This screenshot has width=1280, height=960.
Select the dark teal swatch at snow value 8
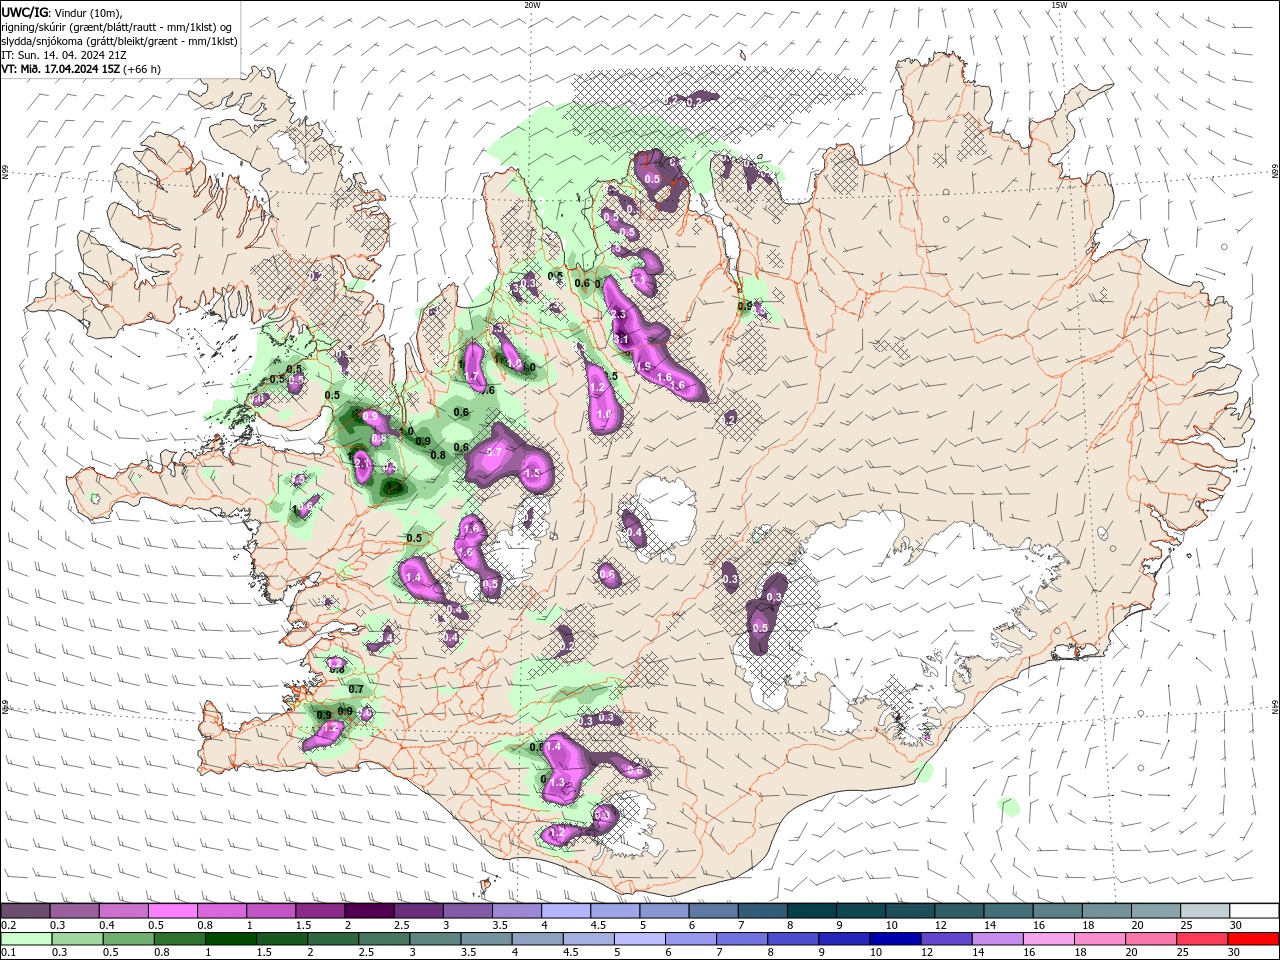(811, 911)
